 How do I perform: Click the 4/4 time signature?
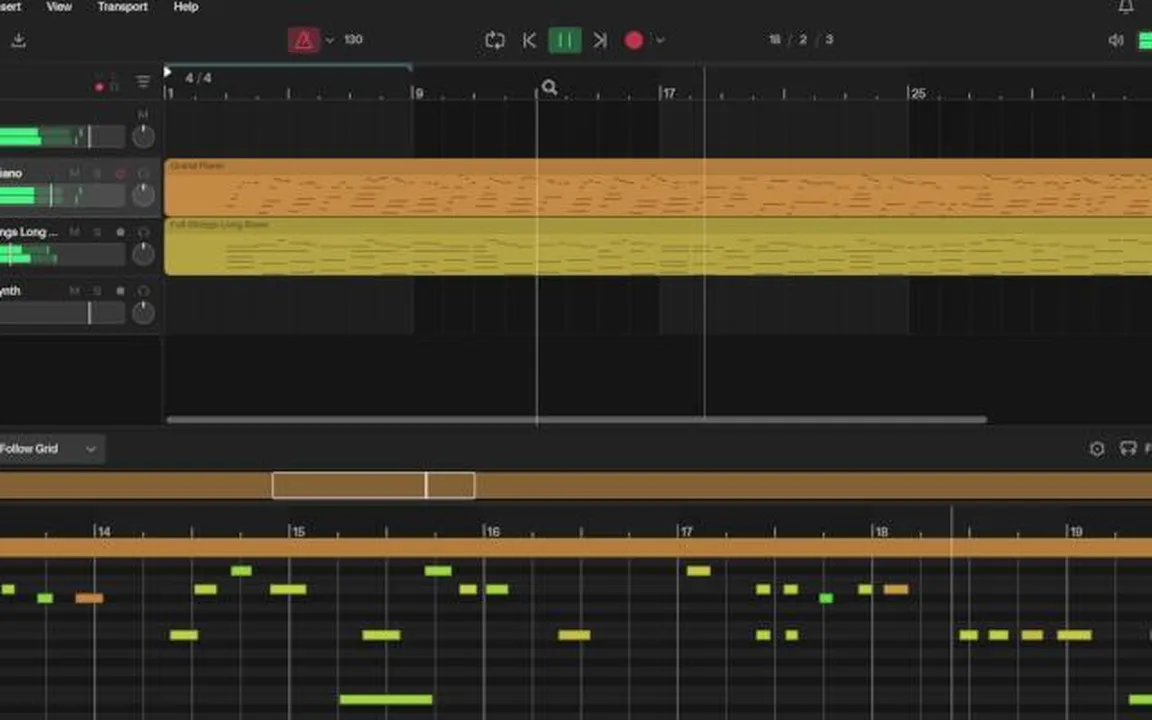click(x=198, y=78)
